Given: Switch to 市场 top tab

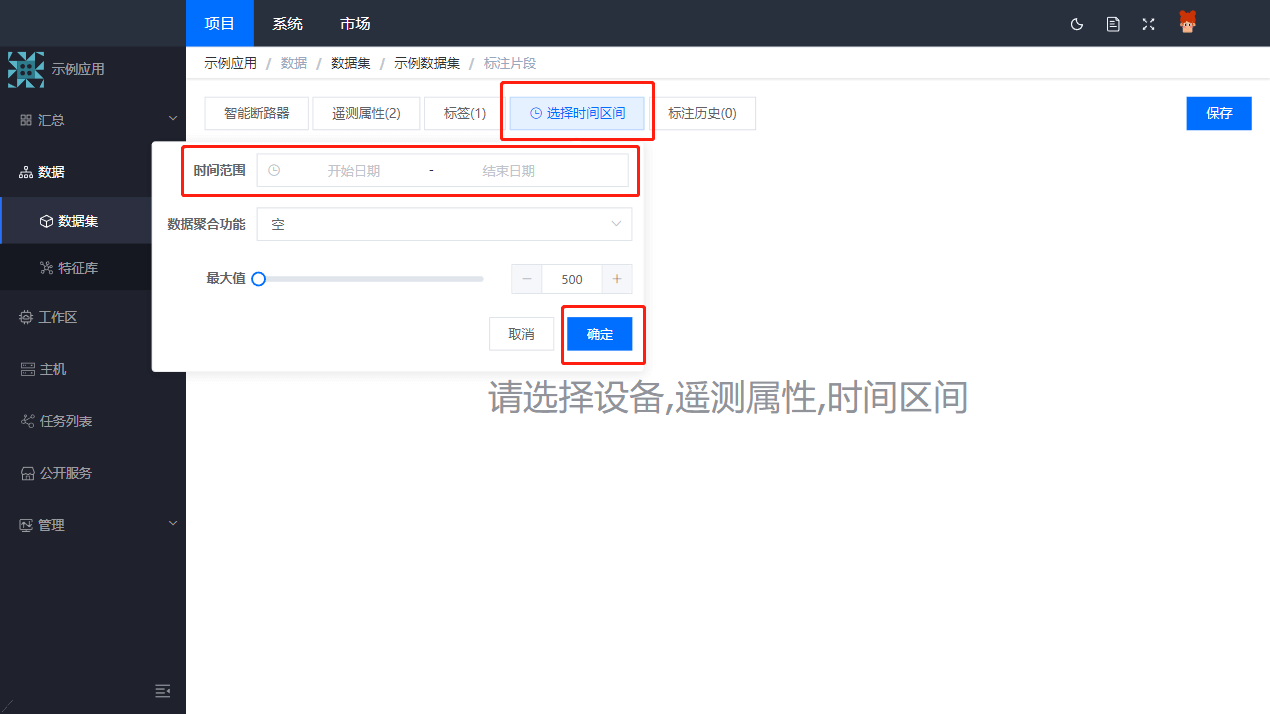Looking at the screenshot, I should tap(355, 23).
